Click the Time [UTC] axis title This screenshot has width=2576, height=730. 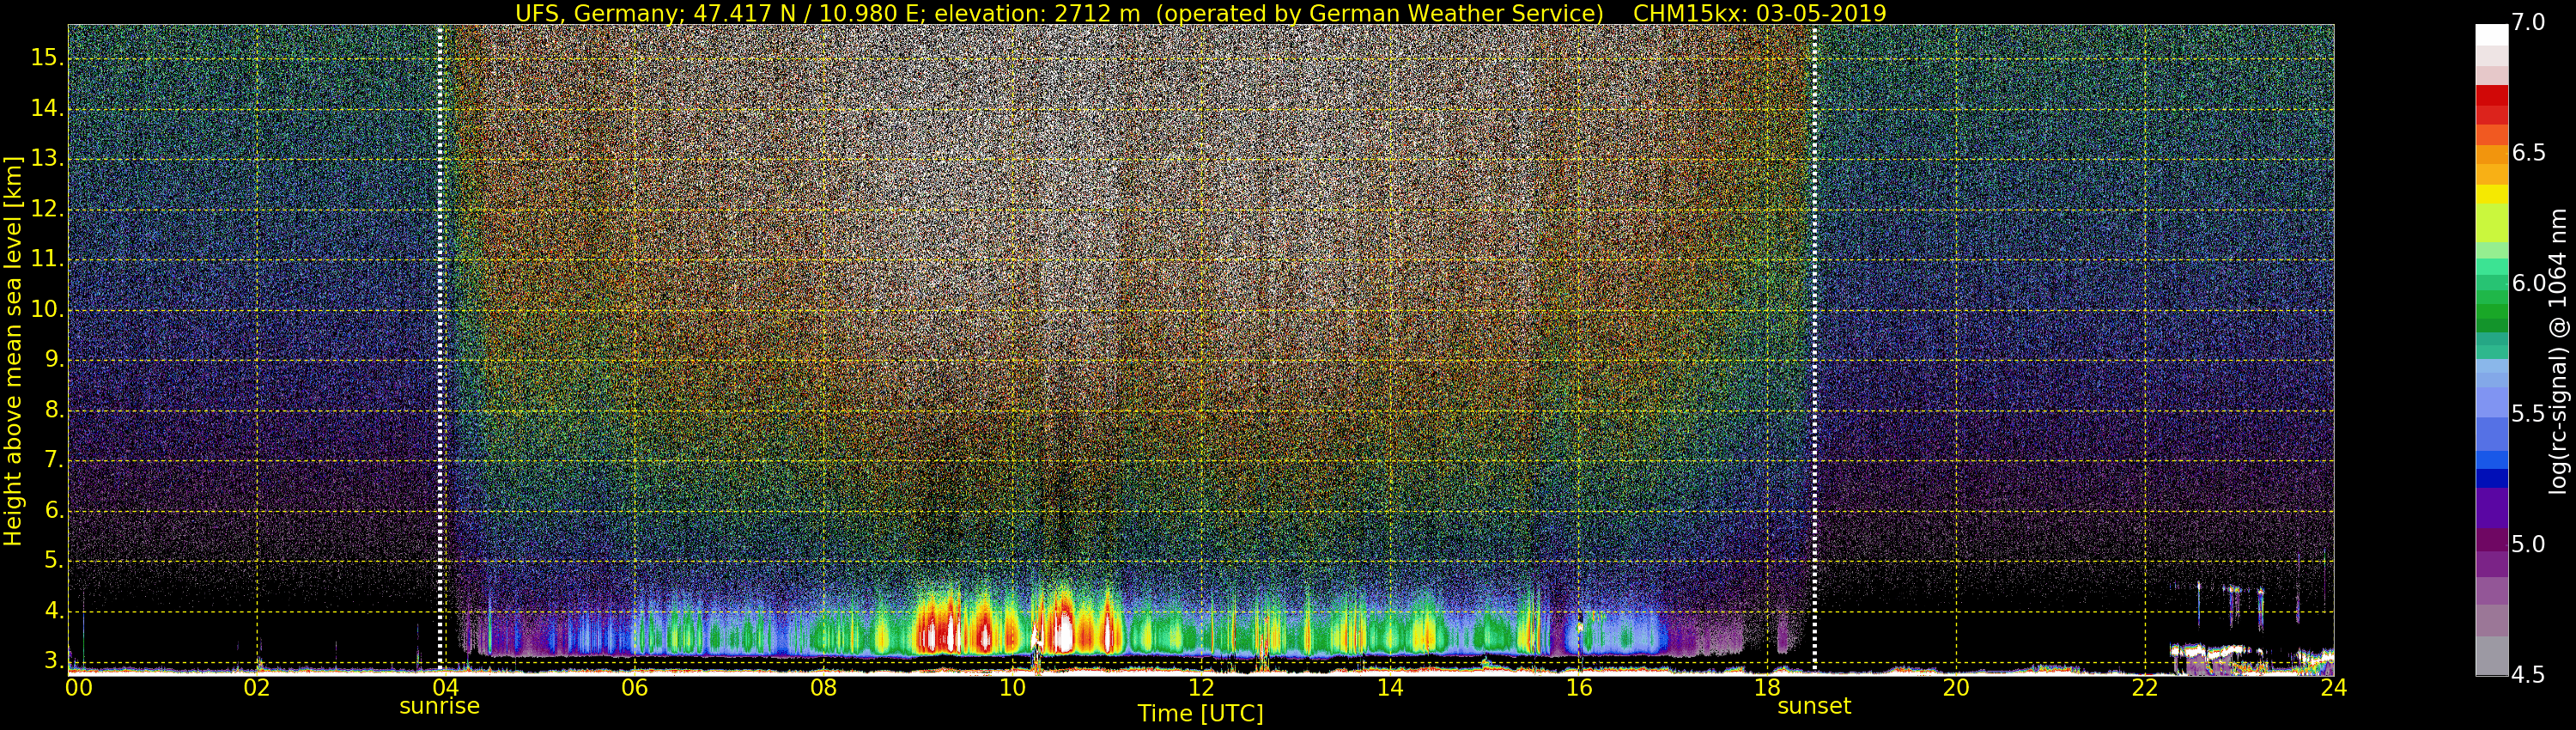click(x=1200, y=713)
